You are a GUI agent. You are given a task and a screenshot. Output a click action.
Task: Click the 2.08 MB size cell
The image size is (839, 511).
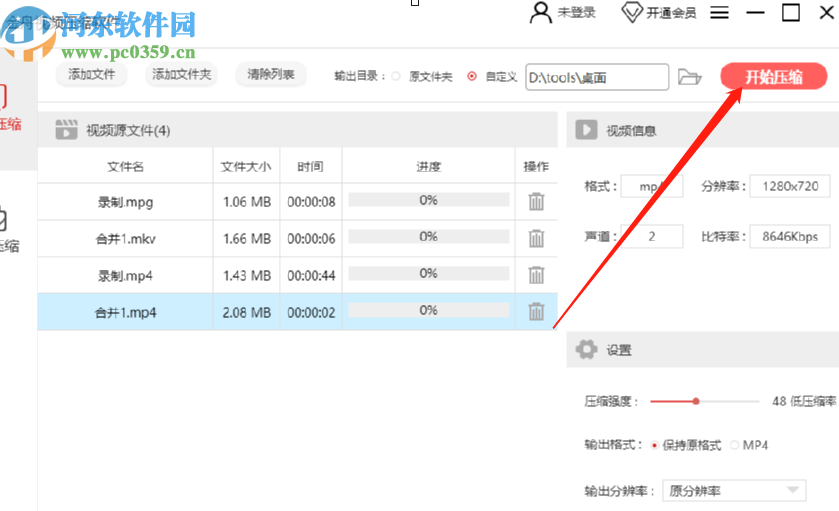point(247,312)
